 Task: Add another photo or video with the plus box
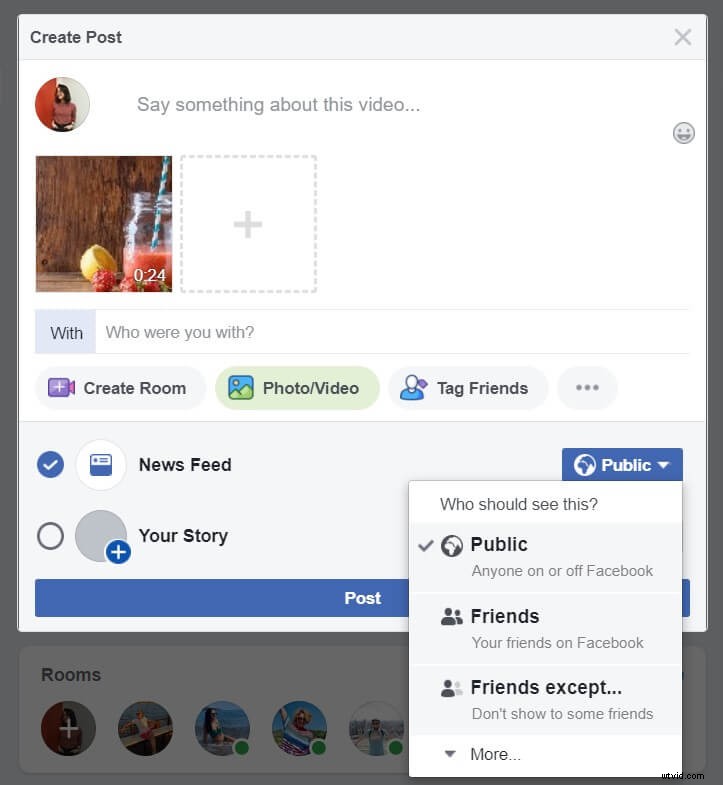[x=248, y=224]
